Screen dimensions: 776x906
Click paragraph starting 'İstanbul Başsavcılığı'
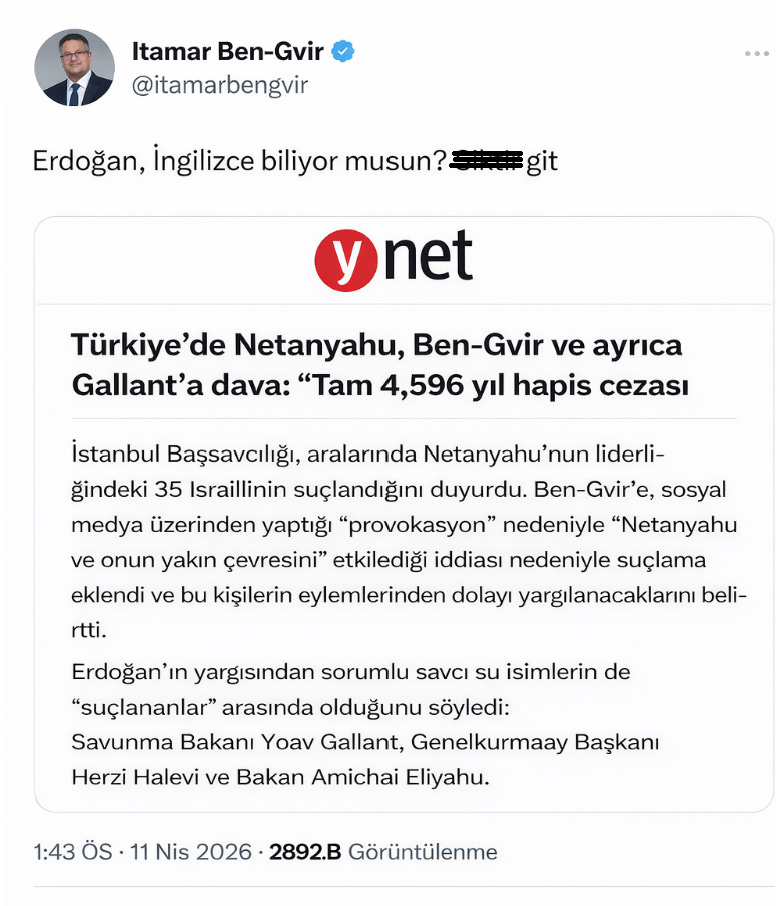tap(409, 541)
